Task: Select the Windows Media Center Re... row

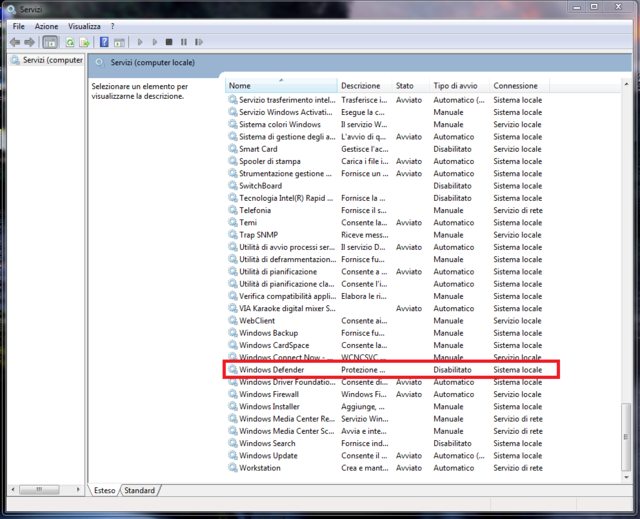Action: pos(385,419)
